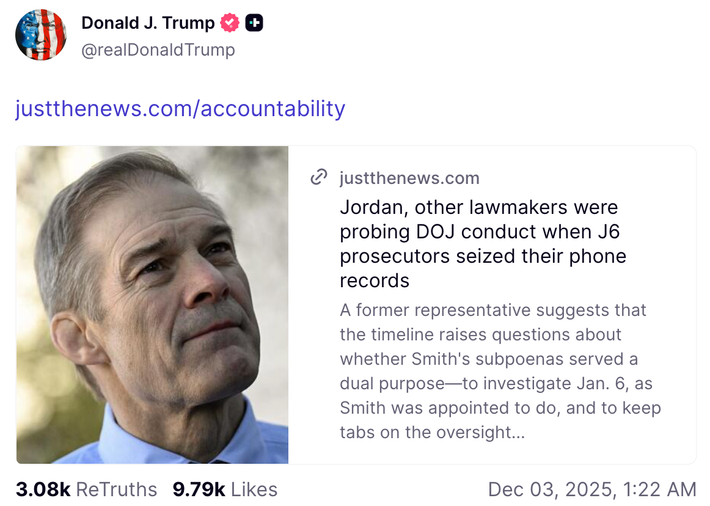This screenshot has width=710, height=506.
Task: Click the dark plus badge icon
Action: 254,23
